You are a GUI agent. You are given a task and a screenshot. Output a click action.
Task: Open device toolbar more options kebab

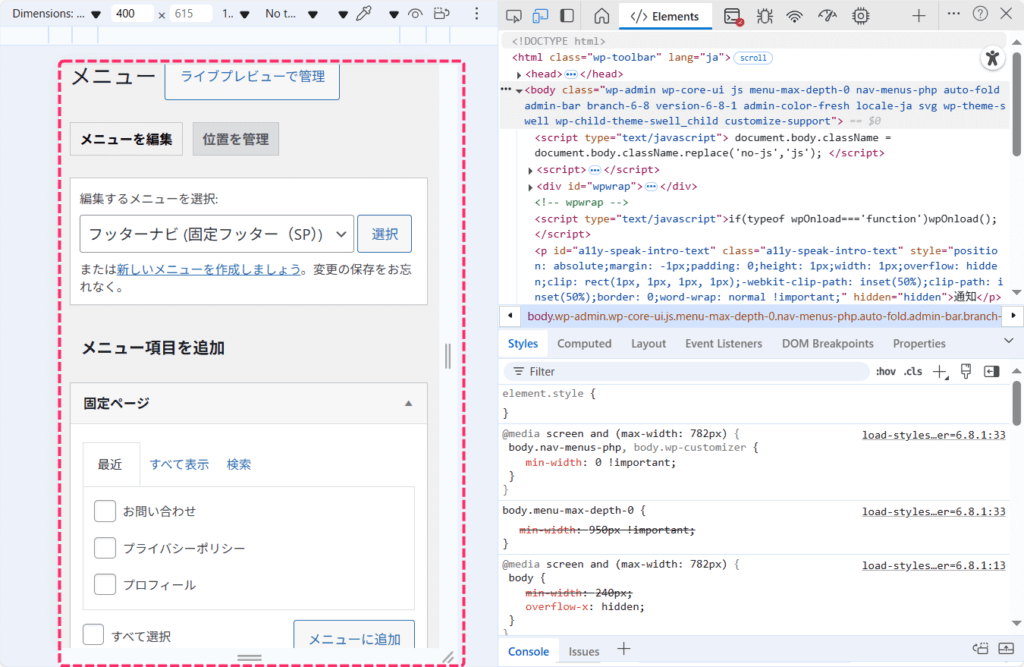point(477,14)
